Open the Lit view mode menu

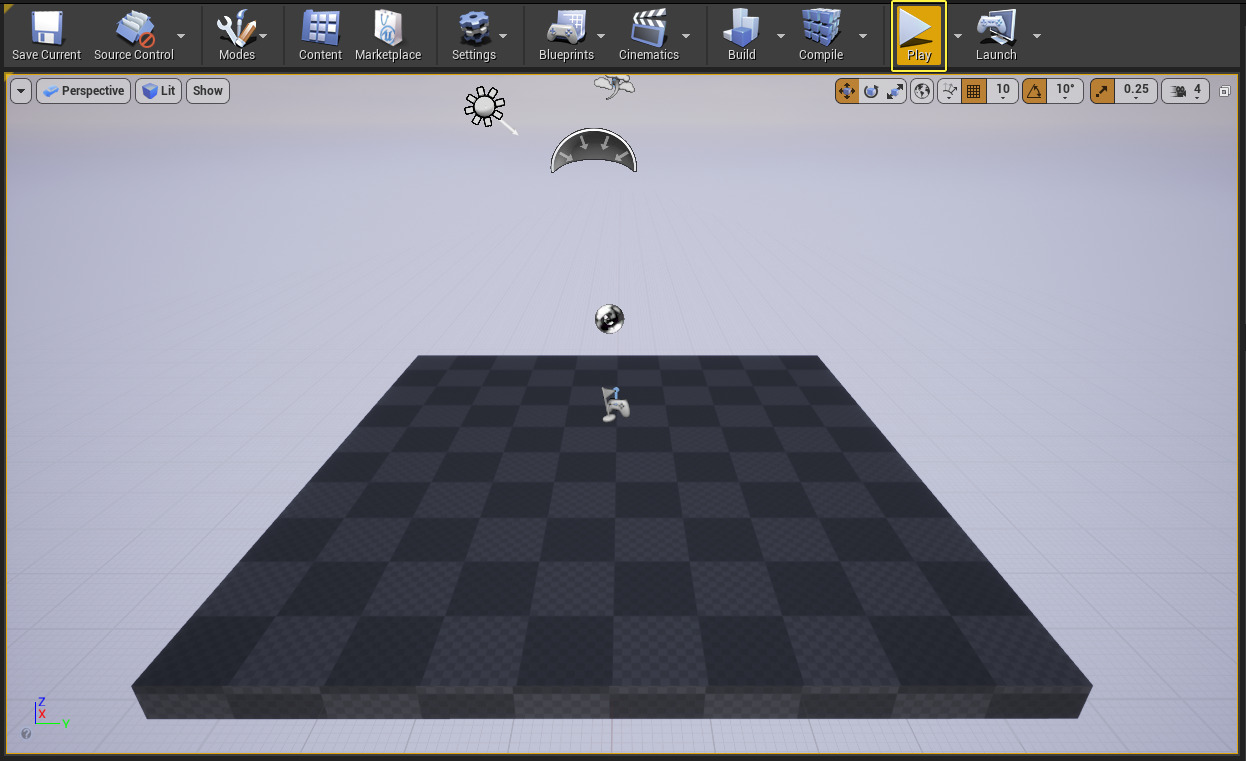click(x=158, y=91)
